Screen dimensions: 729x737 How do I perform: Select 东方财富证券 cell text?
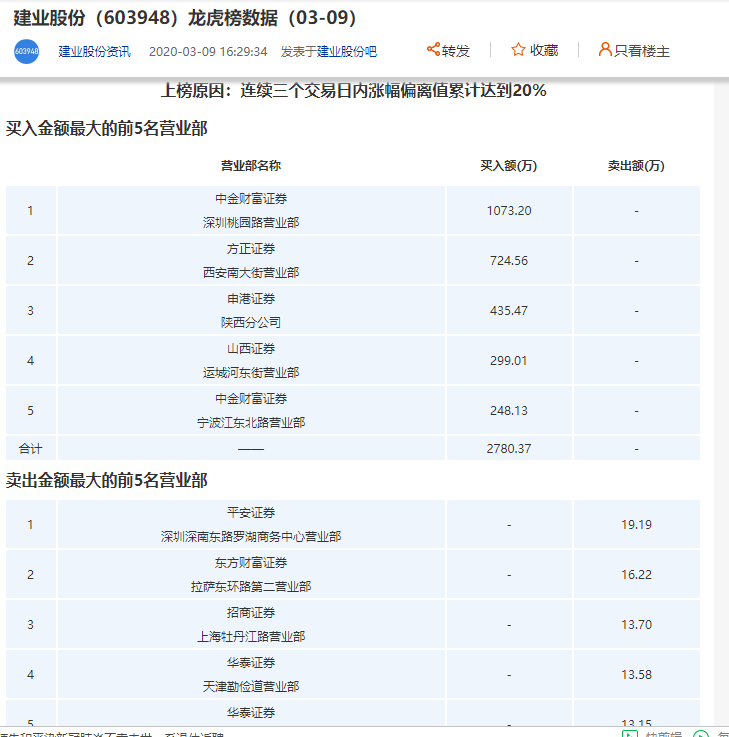click(x=251, y=563)
